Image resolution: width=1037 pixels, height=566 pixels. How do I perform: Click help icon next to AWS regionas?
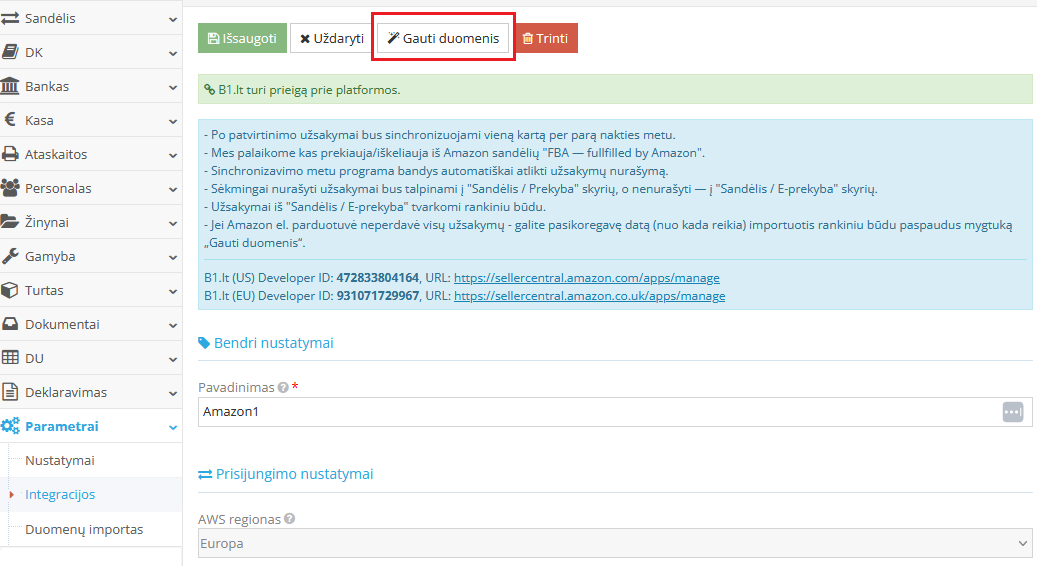pyautogui.click(x=289, y=519)
